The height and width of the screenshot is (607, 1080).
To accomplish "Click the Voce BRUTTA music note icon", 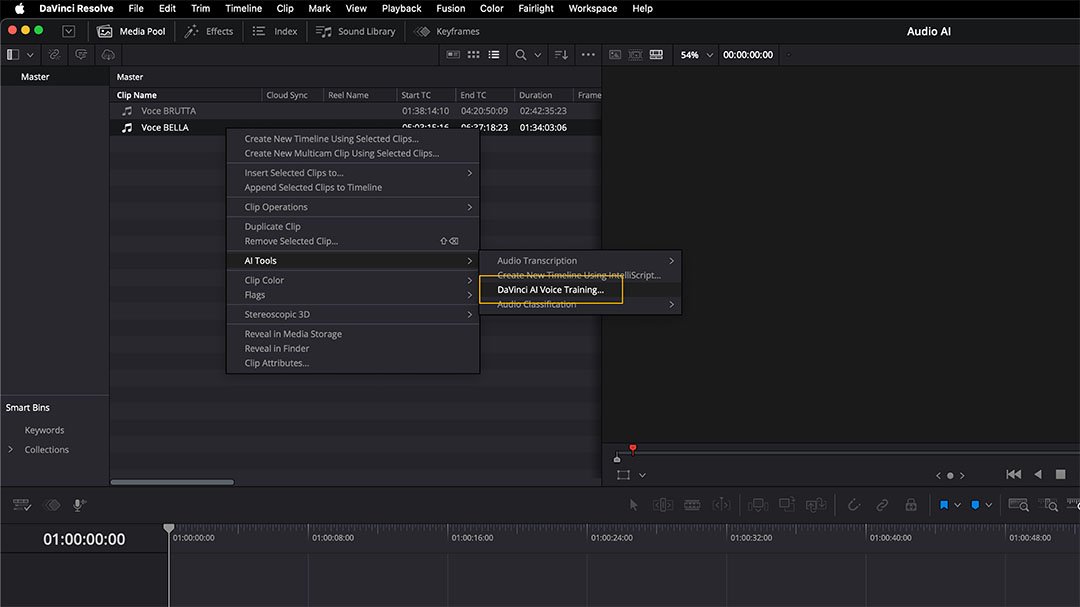I will point(127,111).
